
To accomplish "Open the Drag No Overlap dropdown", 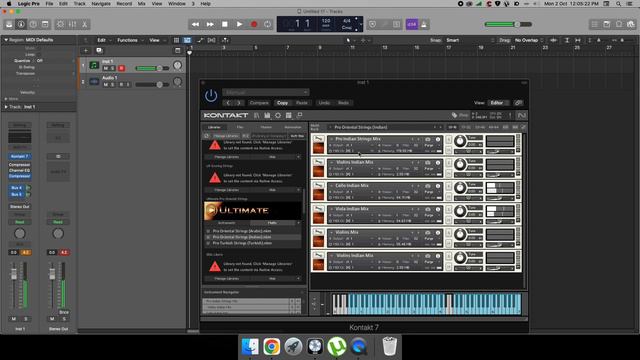I will 529,40.
